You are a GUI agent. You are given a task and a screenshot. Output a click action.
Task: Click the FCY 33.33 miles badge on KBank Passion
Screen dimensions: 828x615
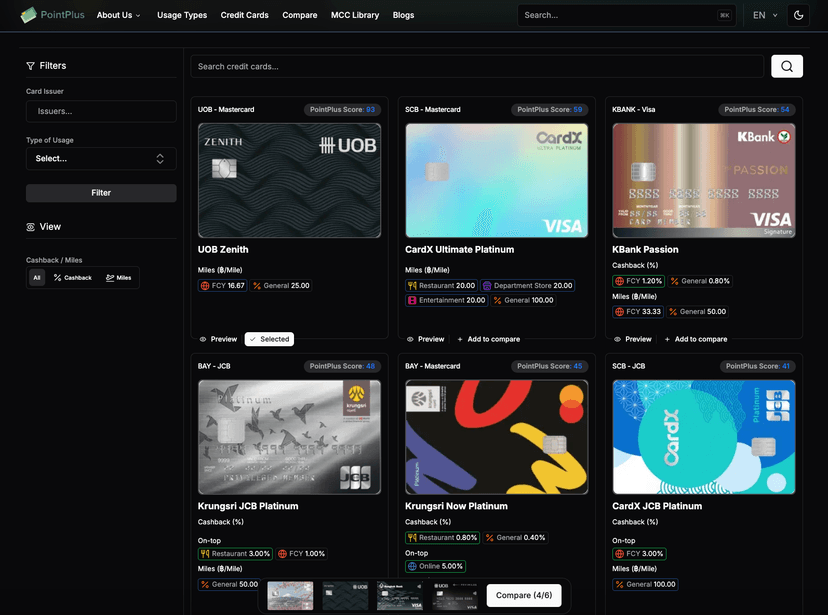tap(638, 311)
